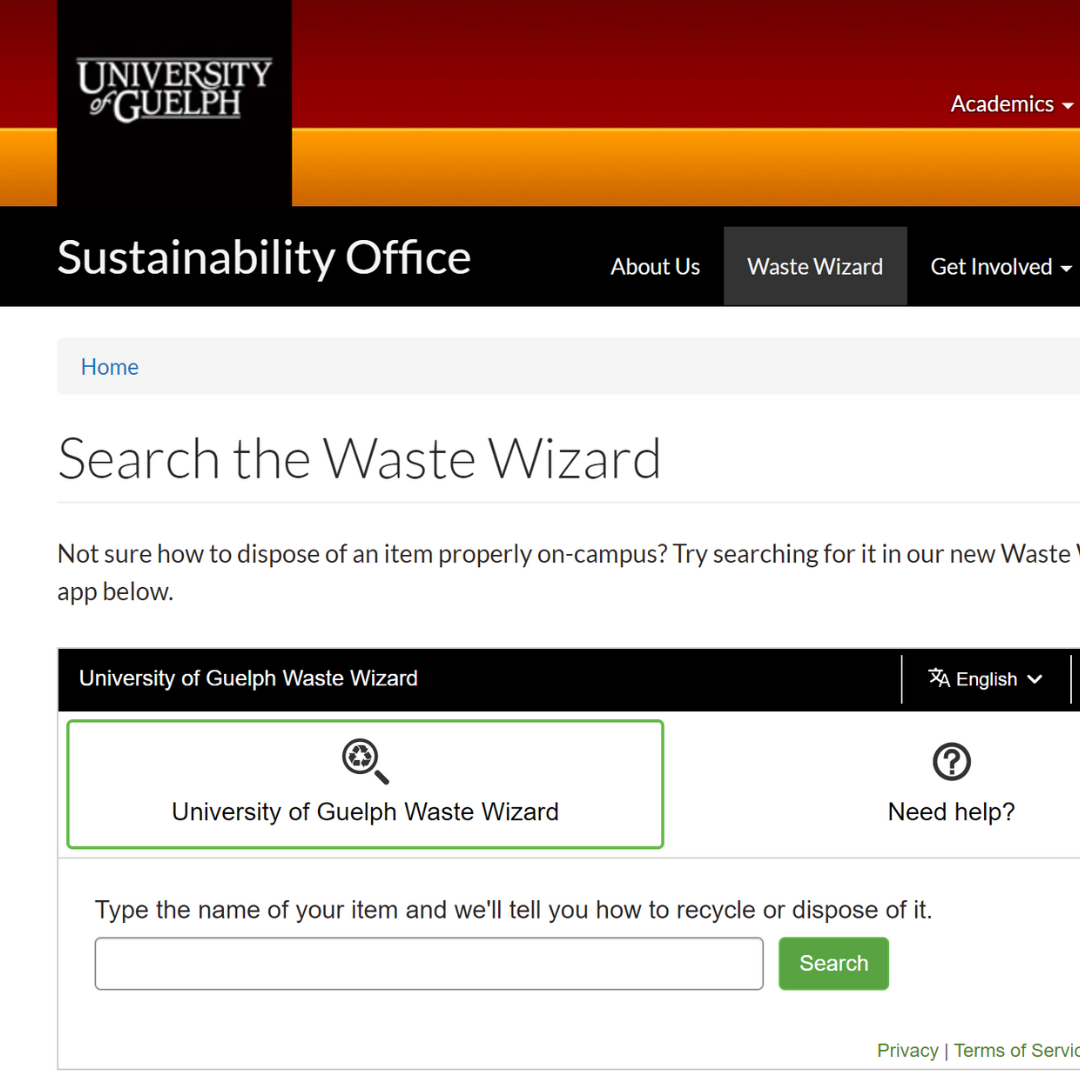This screenshot has width=1080, height=1080.
Task: Open the Academics dropdown menu
Action: [x=1011, y=104]
